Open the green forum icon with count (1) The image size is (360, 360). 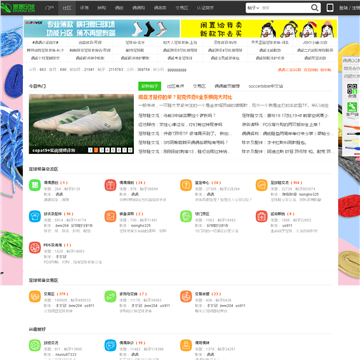(35, 185)
